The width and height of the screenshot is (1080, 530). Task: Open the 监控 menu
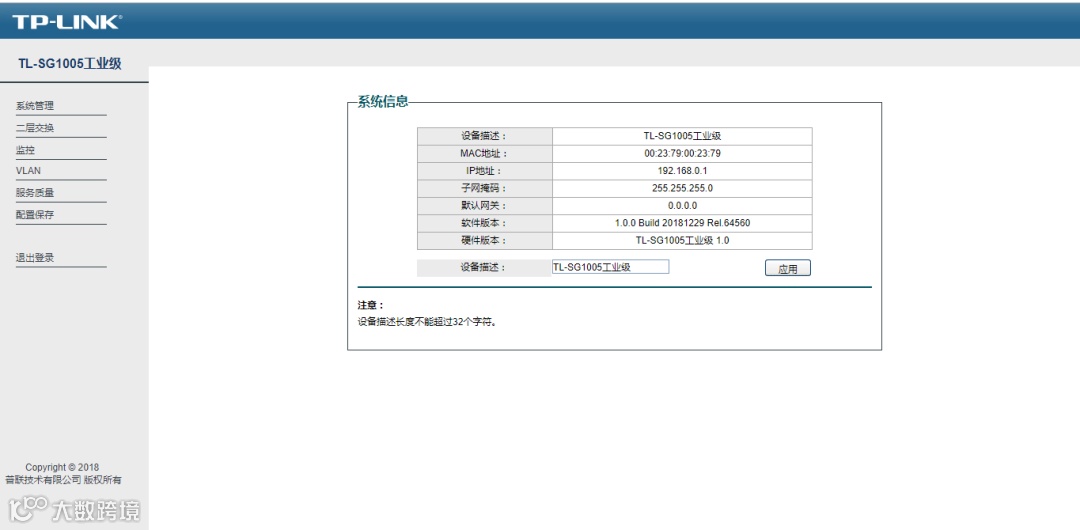(x=25, y=150)
